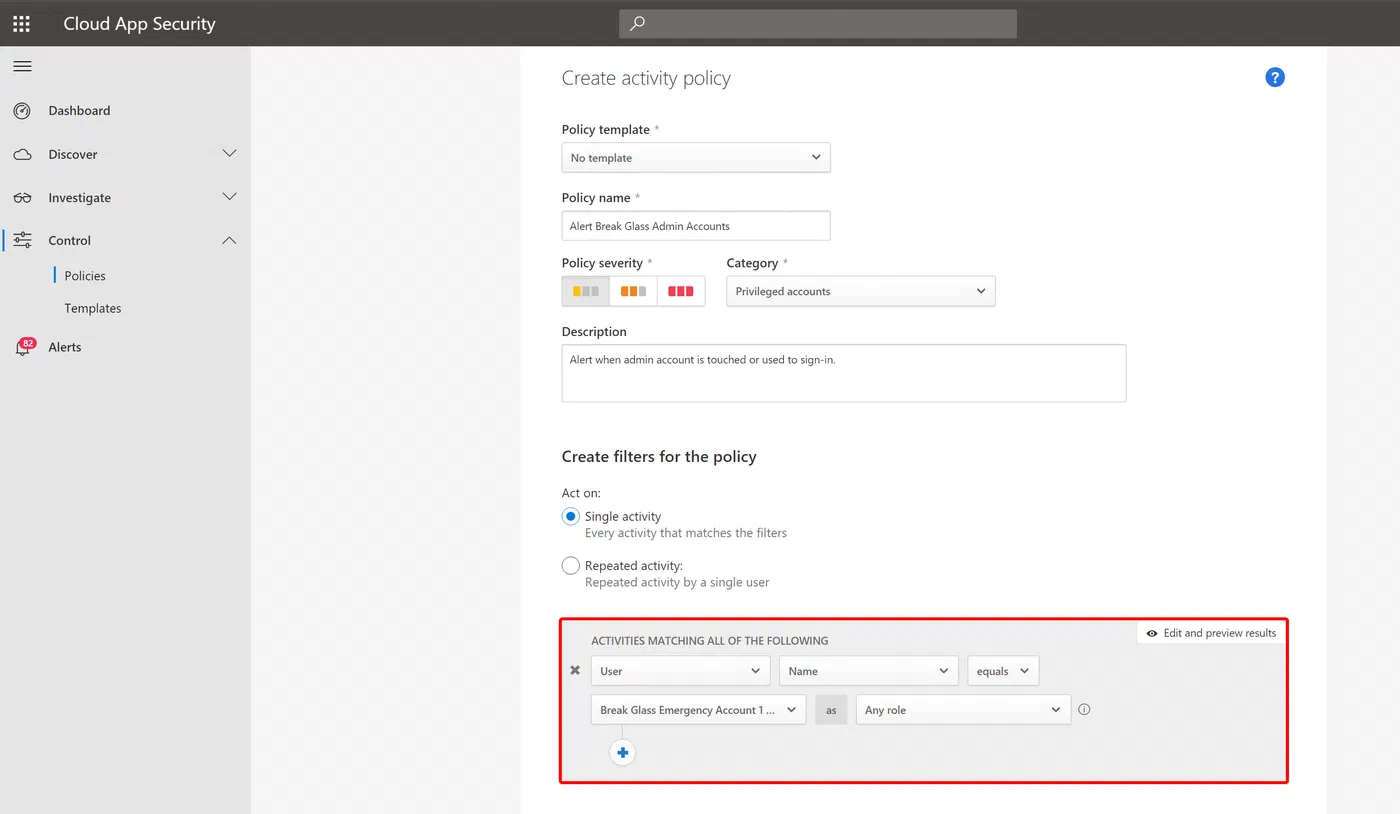Expand the Investigate menu chevron

point(230,197)
